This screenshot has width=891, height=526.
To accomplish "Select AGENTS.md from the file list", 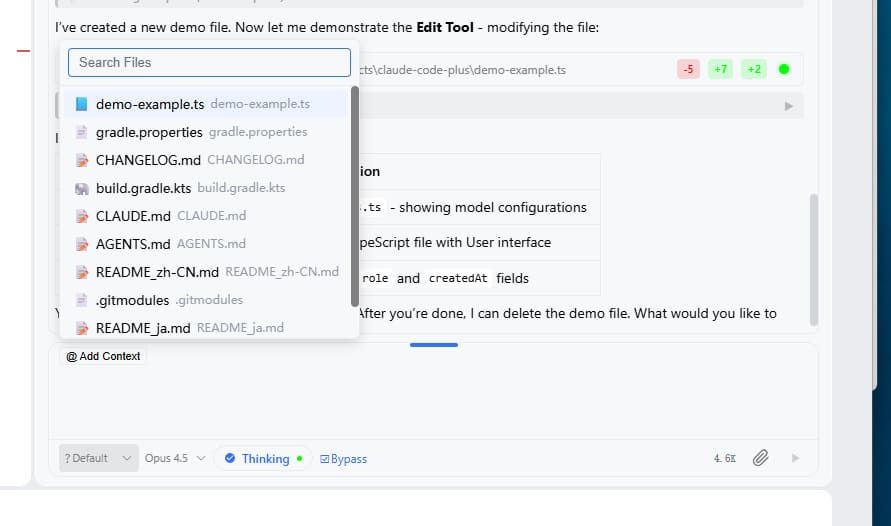I will 133,244.
